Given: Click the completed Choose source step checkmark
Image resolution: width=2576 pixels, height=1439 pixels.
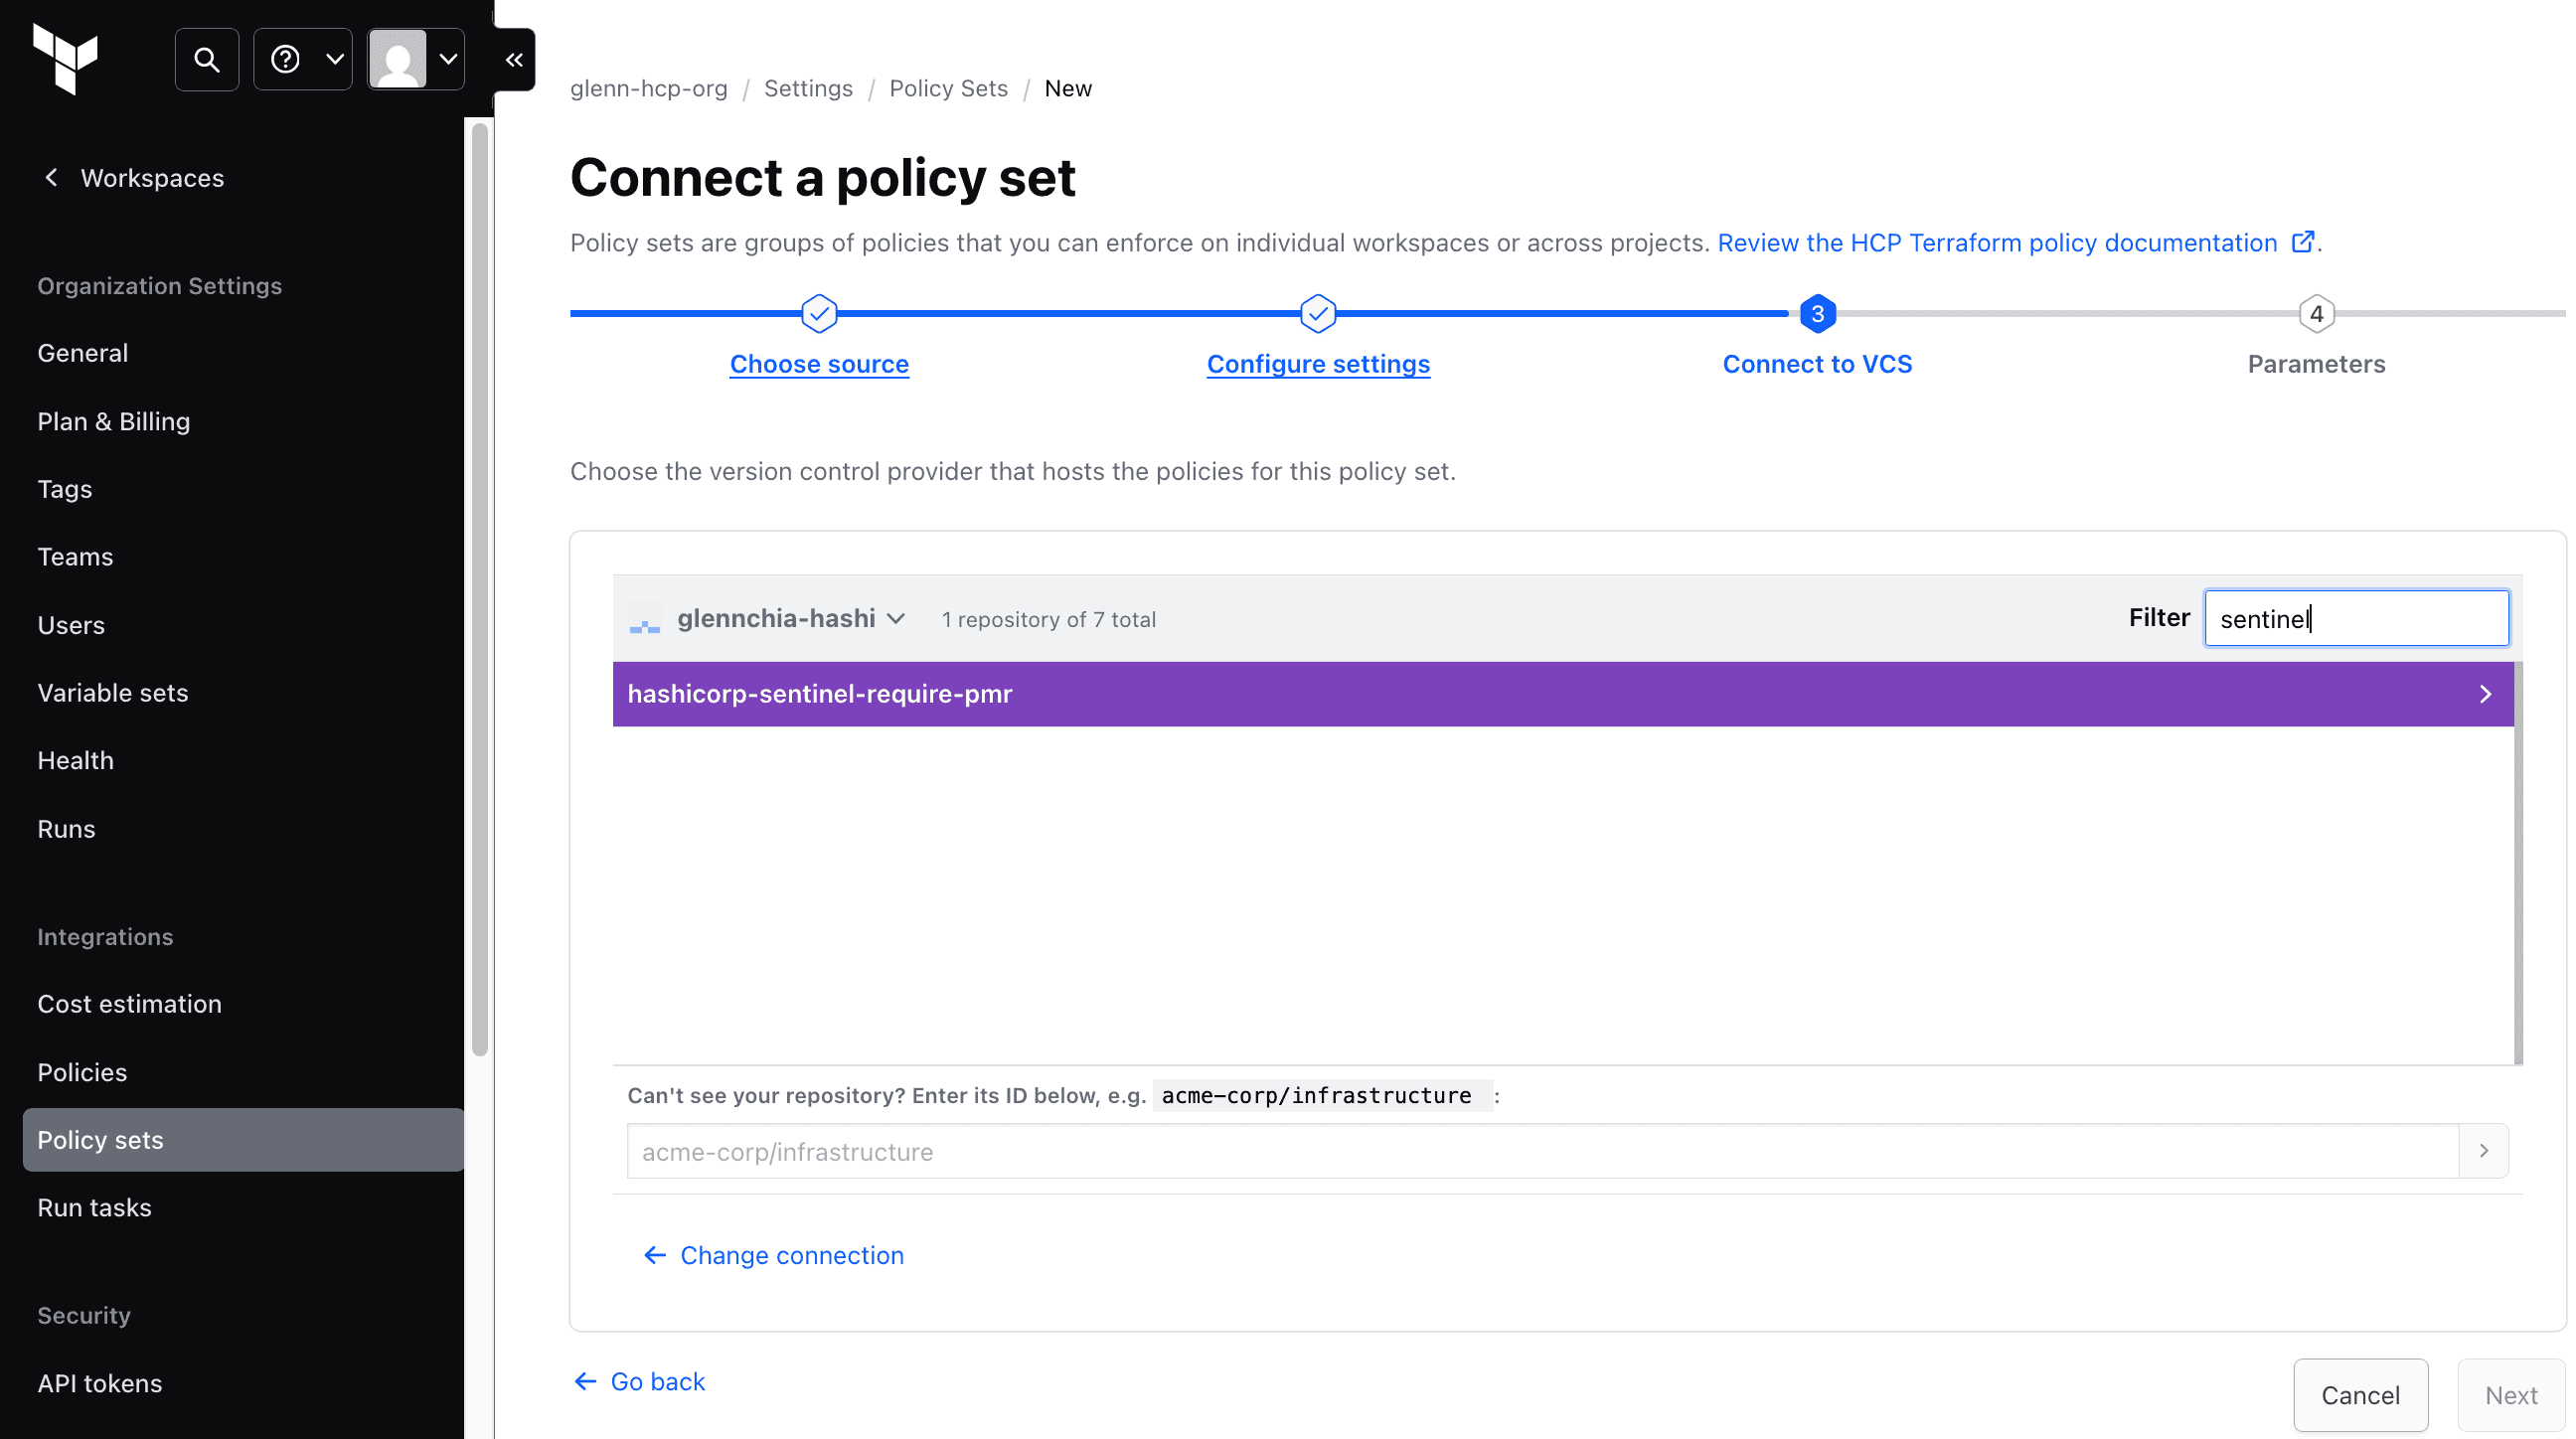Looking at the screenshot, I should click(819, 314).
